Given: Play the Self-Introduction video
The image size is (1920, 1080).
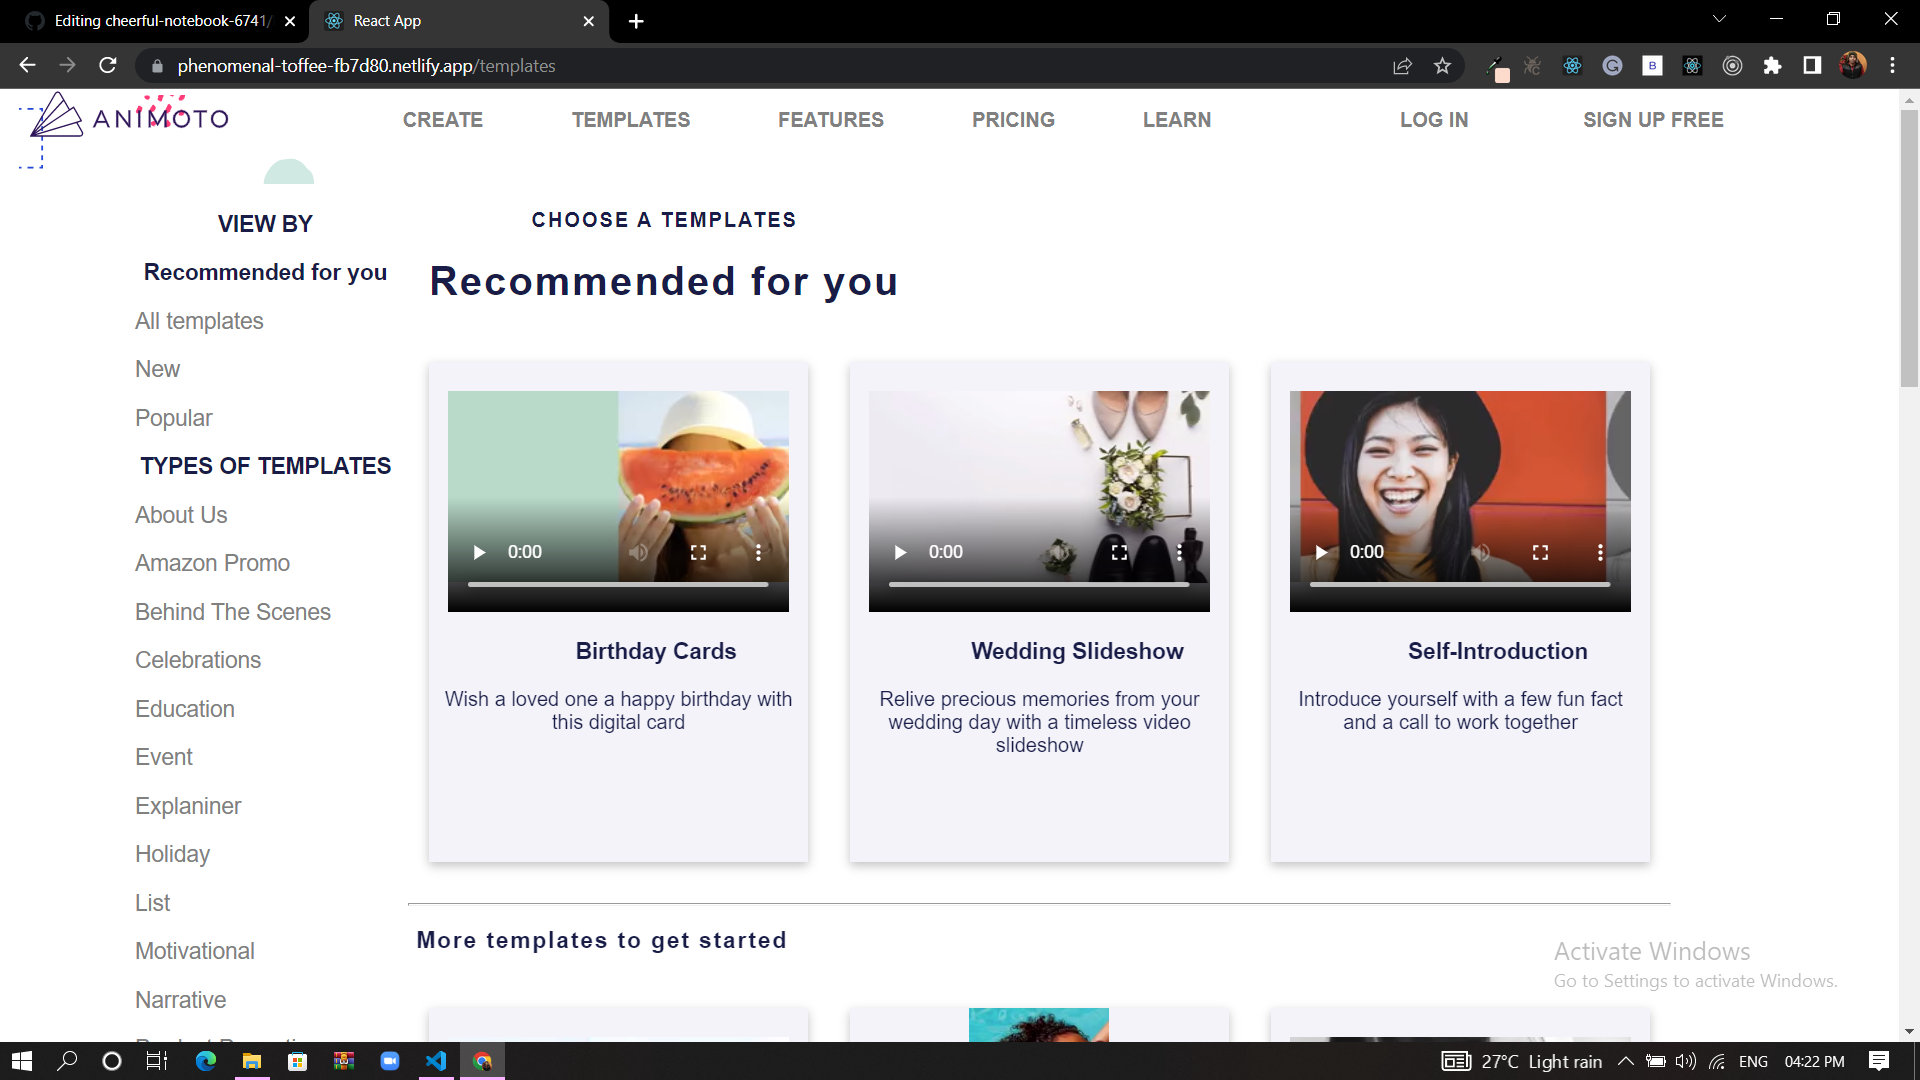Looking at the screenshot, I should point(1320,552).
